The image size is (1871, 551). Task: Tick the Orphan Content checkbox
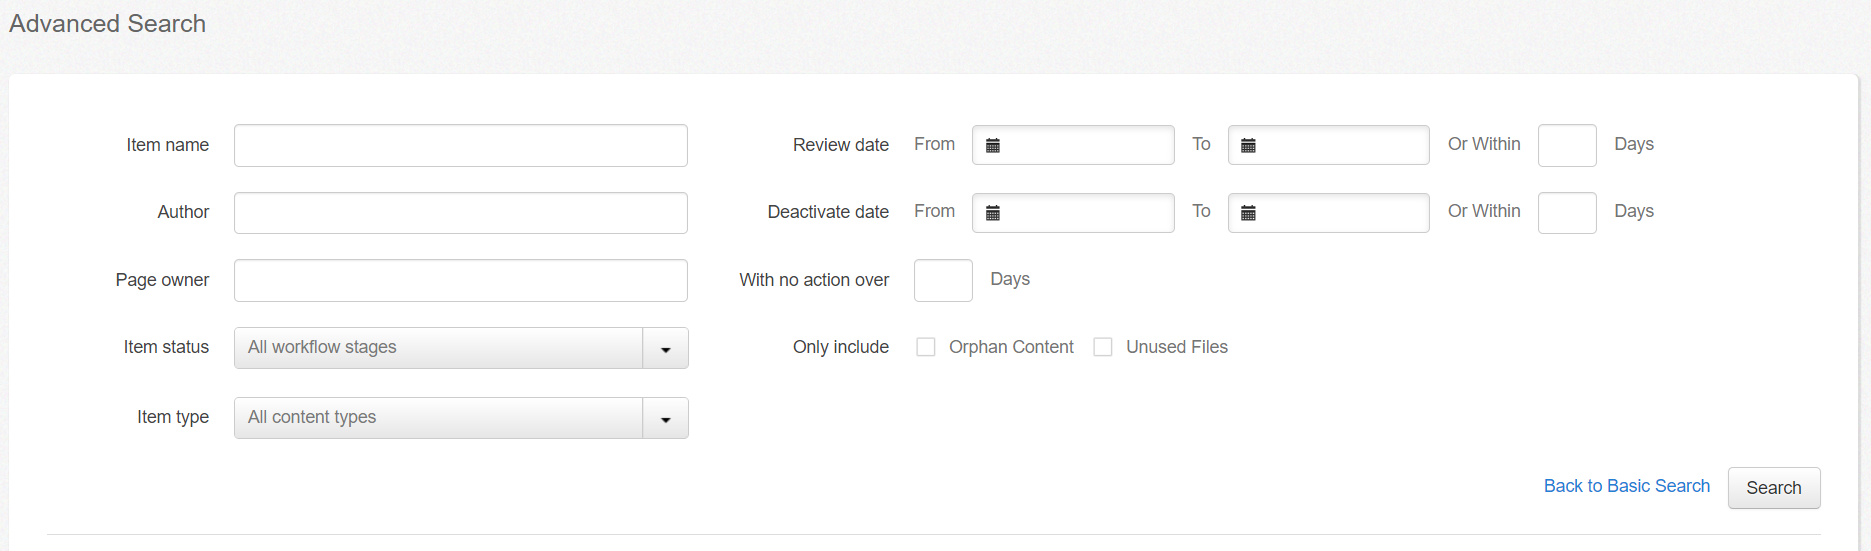click(x=926, y=347)
